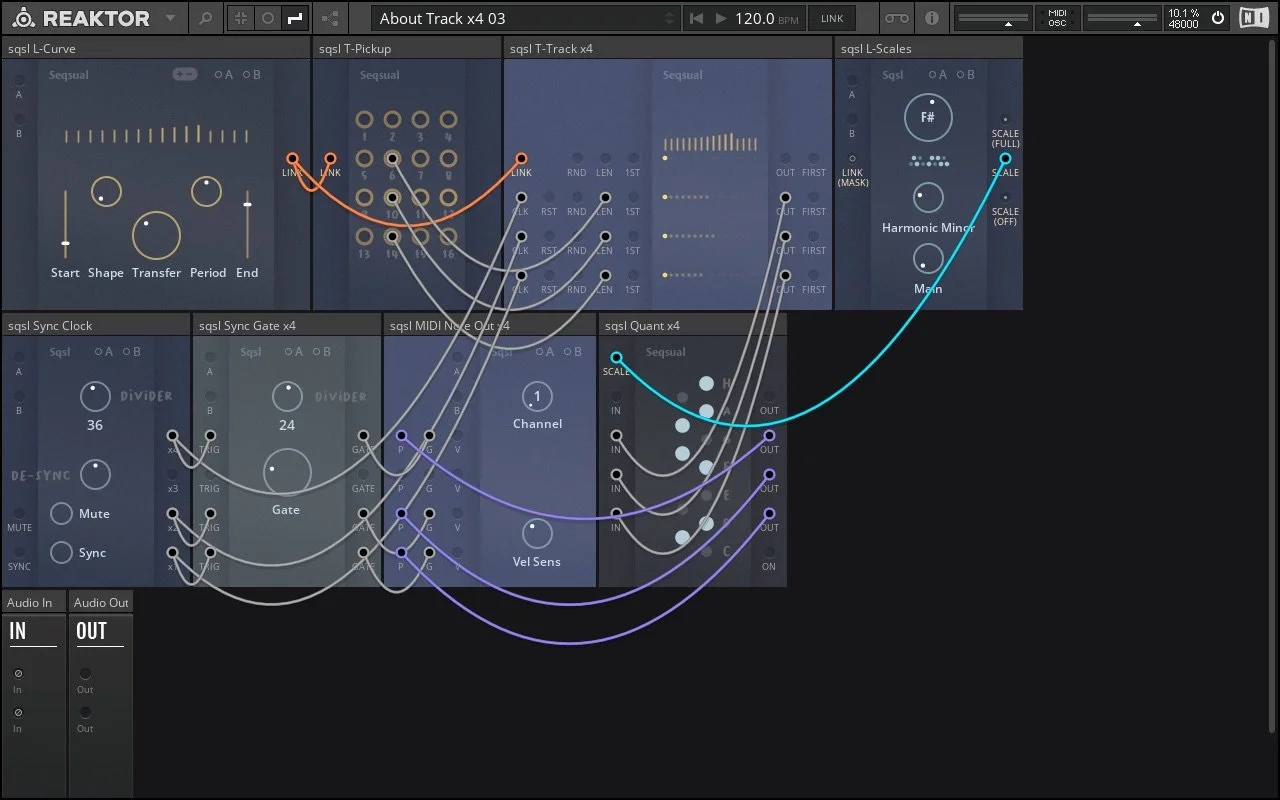Adjust the output level slider in header
Viewport: 1280px width, 800px height.
coord(1121,18)
